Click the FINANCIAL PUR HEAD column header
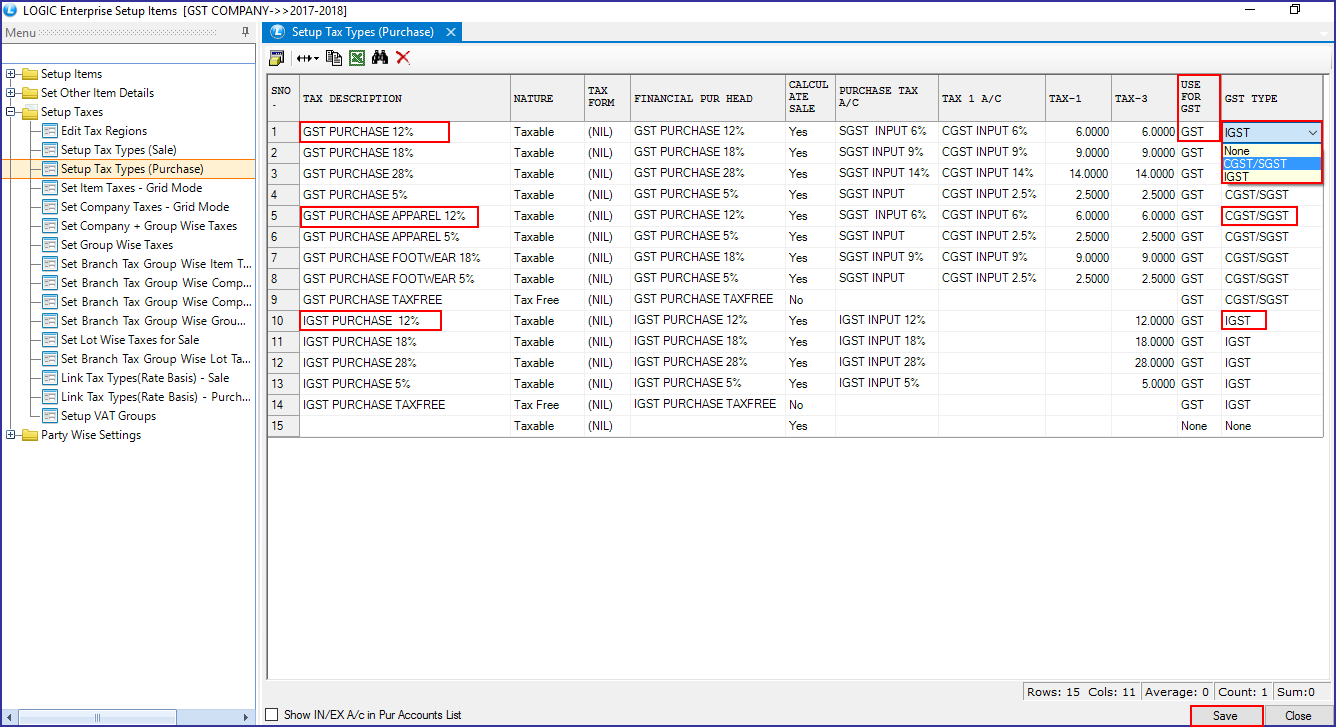Screen dimensions: 1336x727 pos(708,98)
